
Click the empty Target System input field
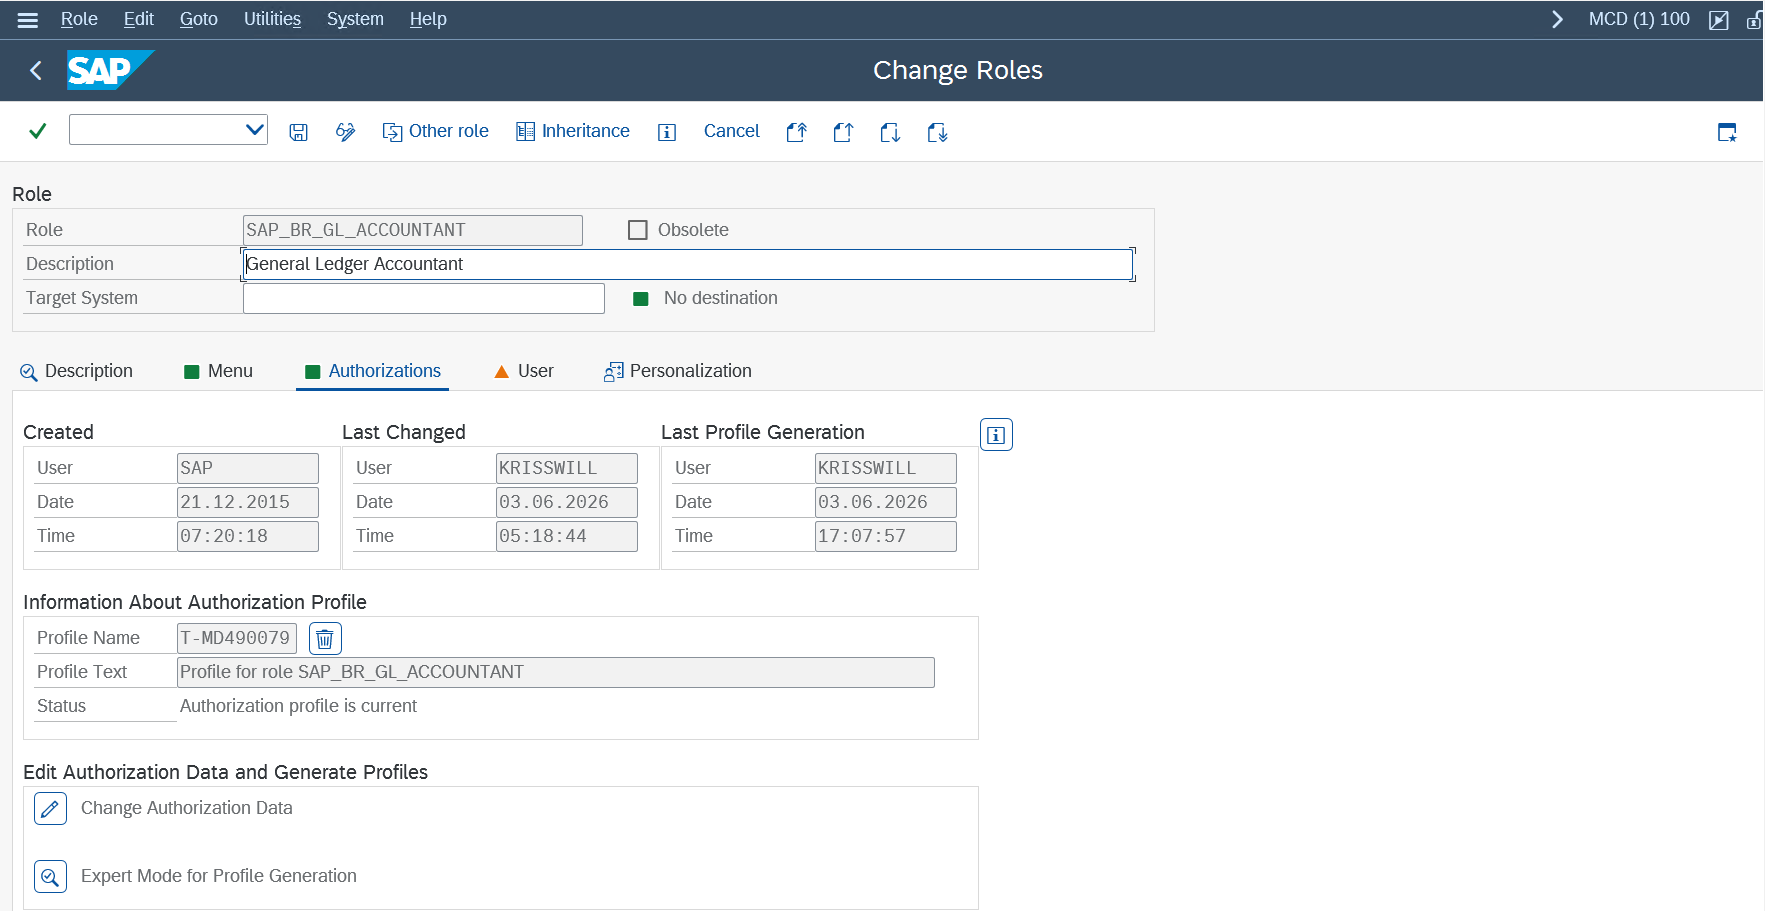click(x=424, y=298)
